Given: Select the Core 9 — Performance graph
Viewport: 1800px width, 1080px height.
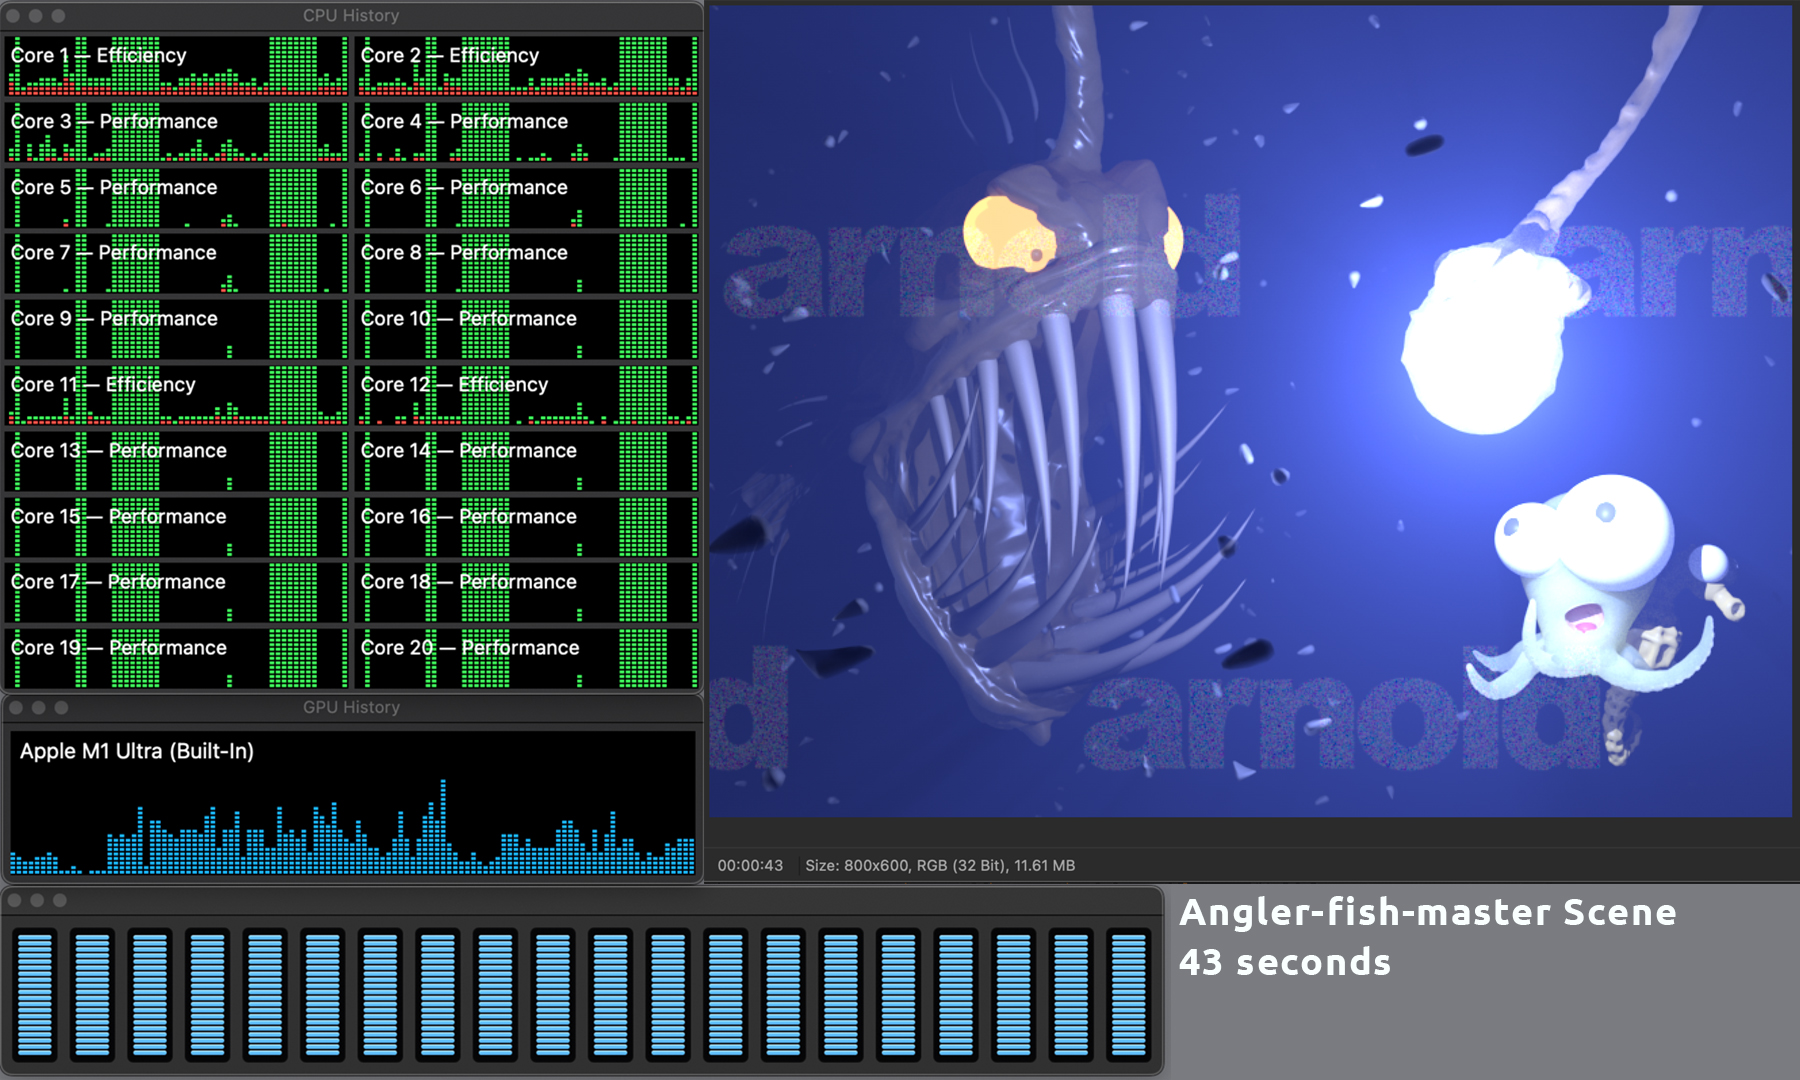Looking at the screenshot, I should click(177, 329).
